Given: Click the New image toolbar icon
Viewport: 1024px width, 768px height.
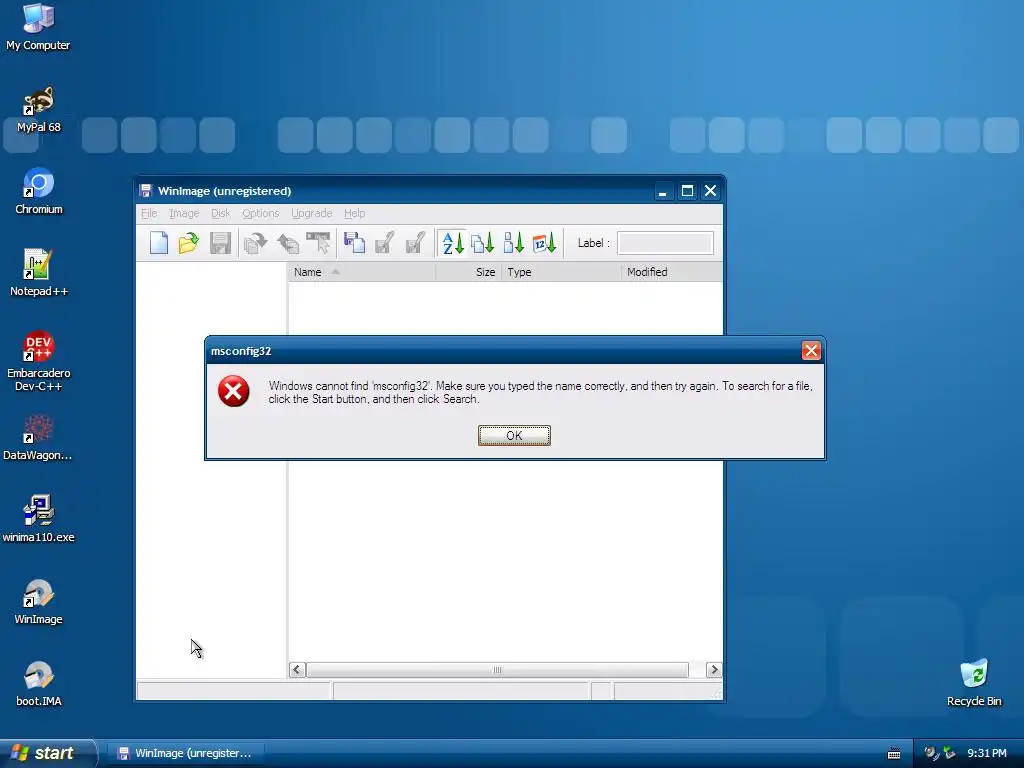Looking at the screenshot, I should coord(159,243).
